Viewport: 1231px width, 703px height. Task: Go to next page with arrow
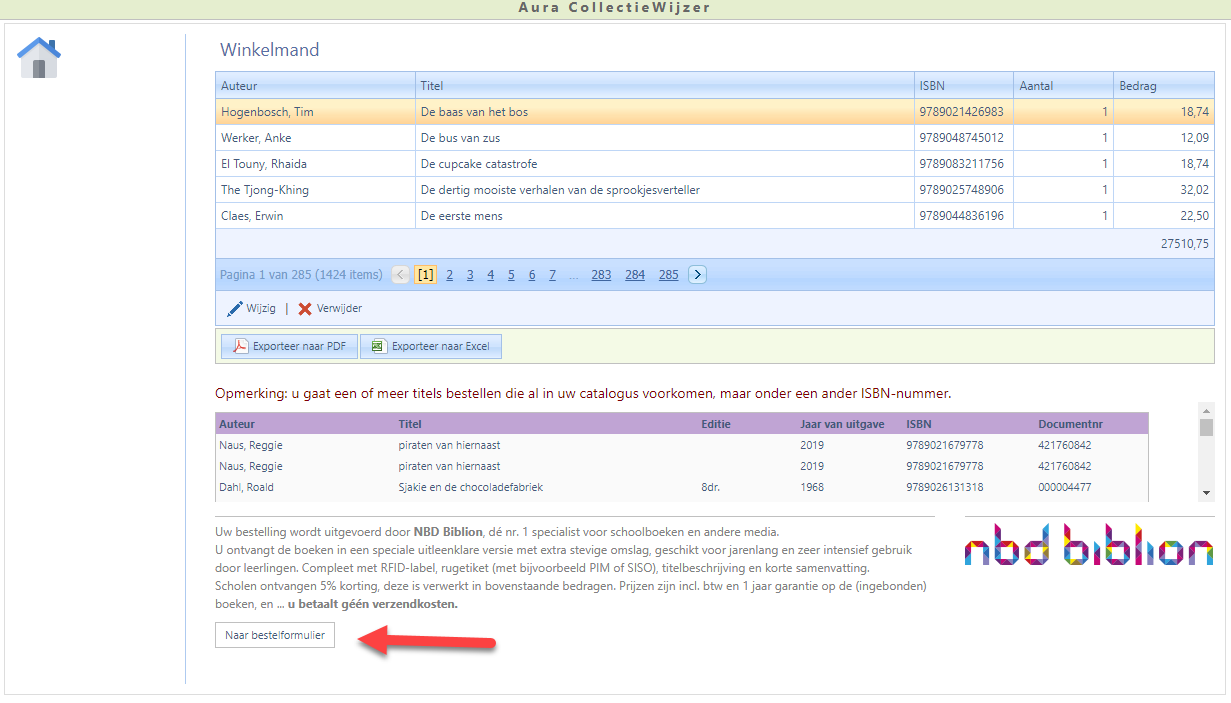697,275
